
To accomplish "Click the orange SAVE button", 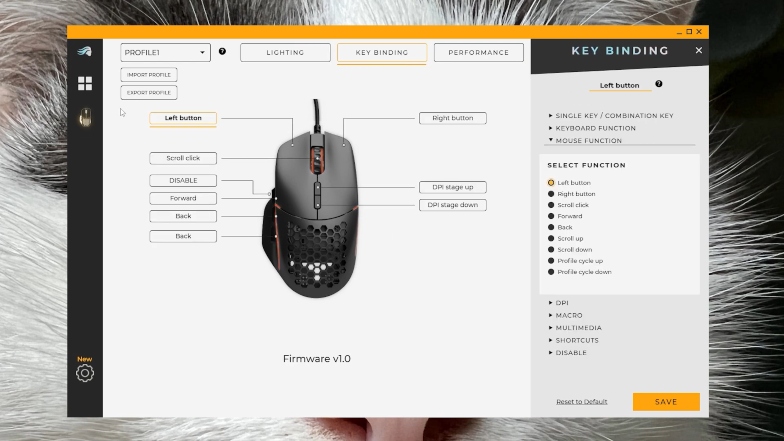I will (666, 402).
